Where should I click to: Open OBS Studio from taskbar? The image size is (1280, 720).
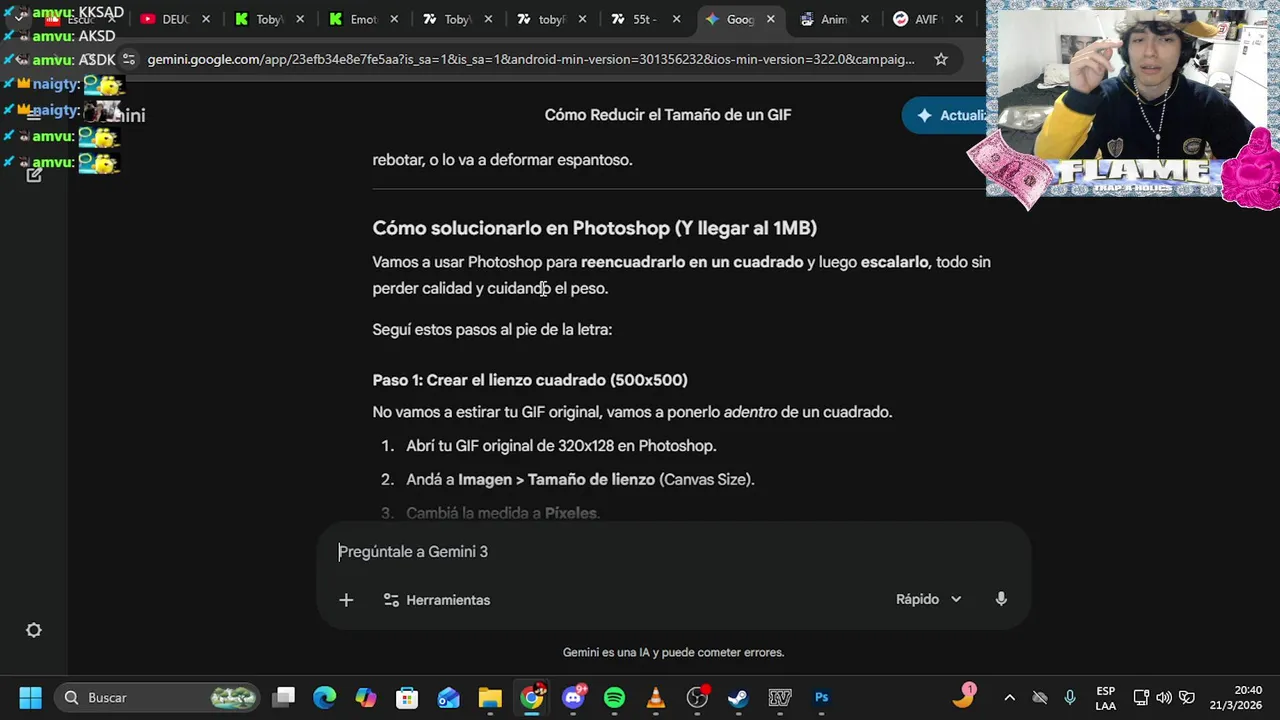click(697, 697)
